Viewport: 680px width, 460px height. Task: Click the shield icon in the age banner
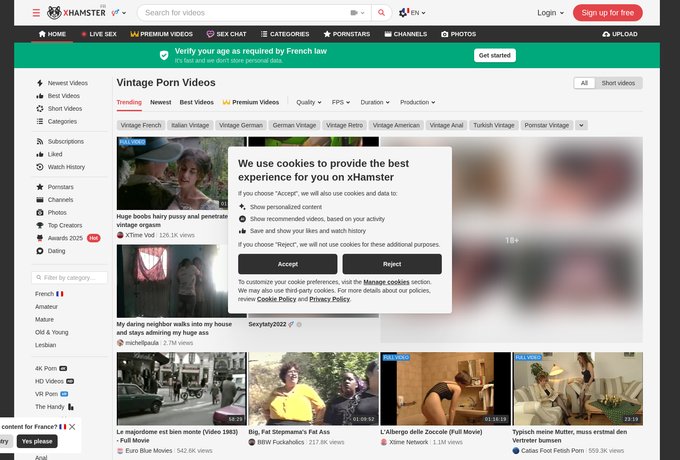[164, 55]
